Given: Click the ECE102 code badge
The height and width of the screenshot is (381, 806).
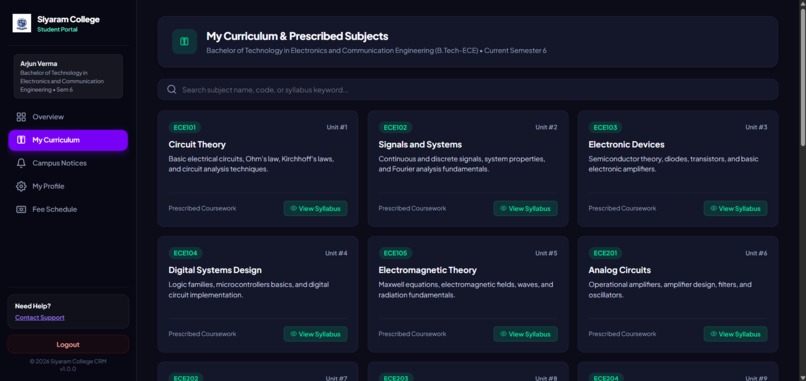Looking at the screenshot, I should [395, 128].
